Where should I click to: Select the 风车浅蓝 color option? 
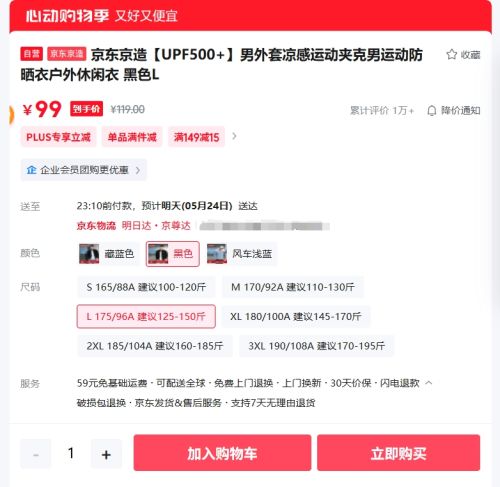pos(241,254)
